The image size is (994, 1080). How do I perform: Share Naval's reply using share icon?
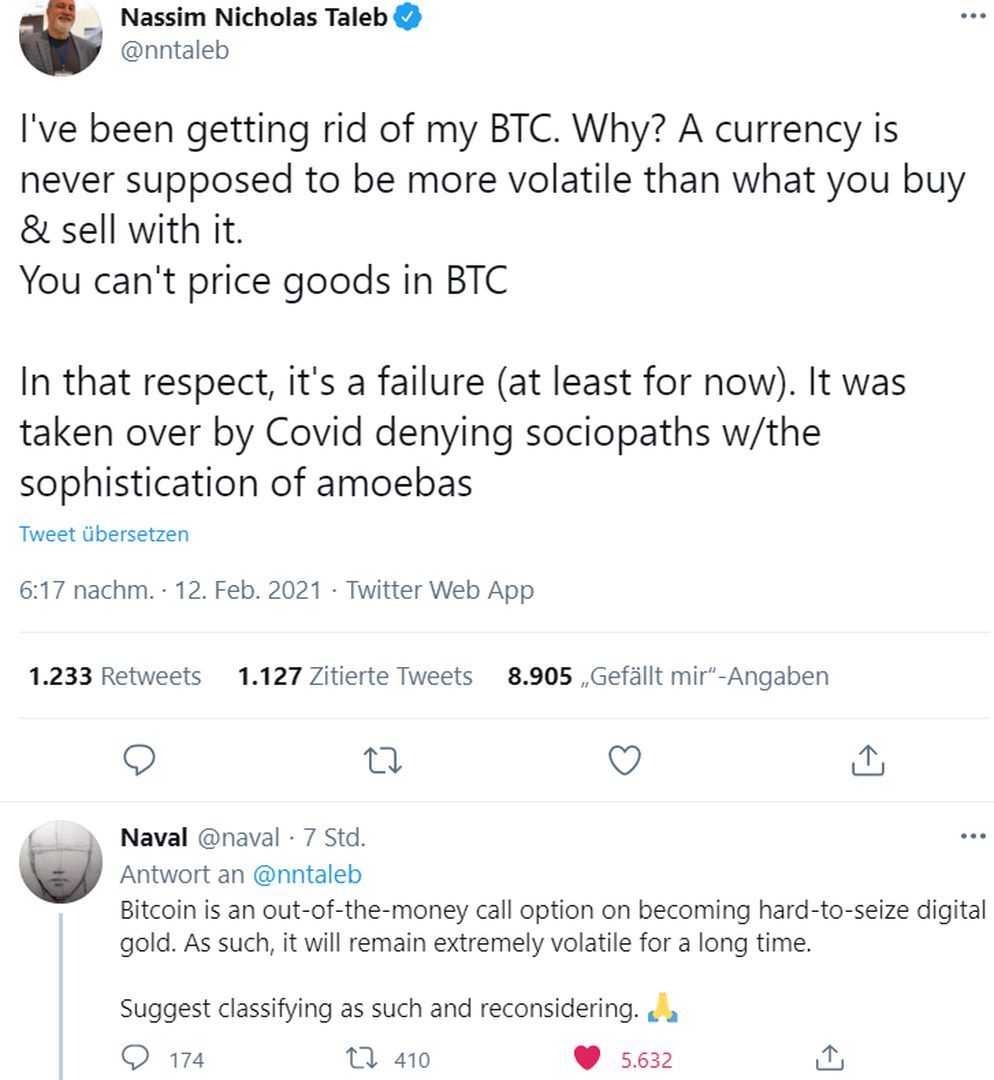click(829, 1058)
